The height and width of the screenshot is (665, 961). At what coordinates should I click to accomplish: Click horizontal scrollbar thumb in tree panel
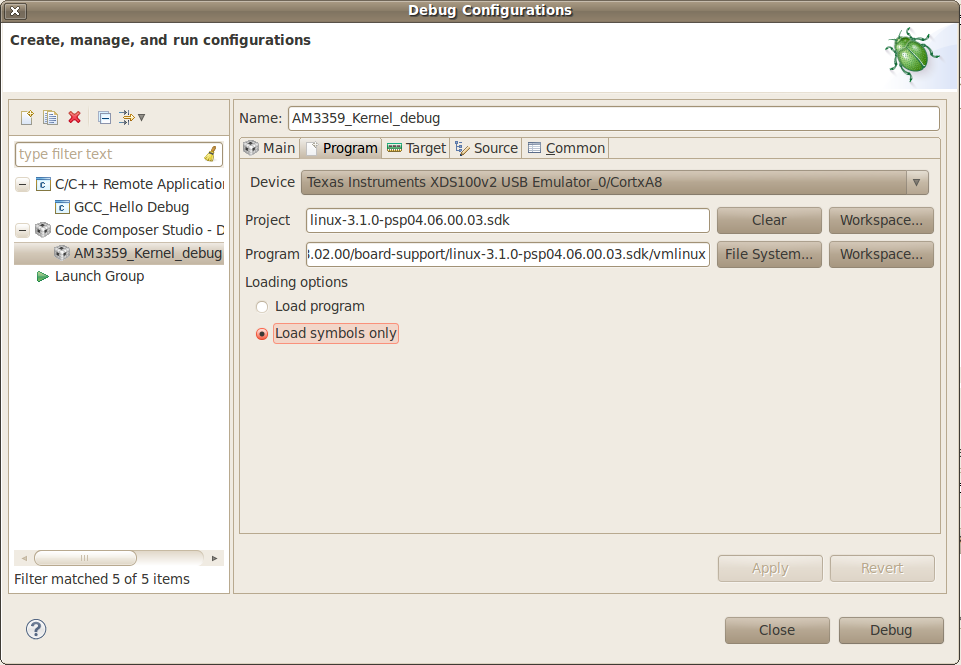pos(85,558)
